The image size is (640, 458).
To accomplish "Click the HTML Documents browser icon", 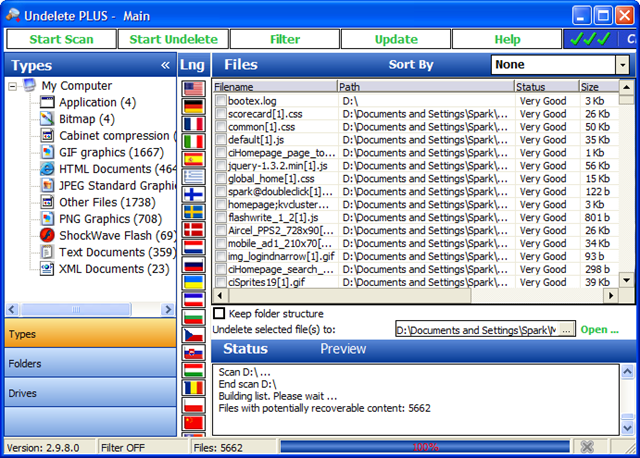I will (47, 169).
